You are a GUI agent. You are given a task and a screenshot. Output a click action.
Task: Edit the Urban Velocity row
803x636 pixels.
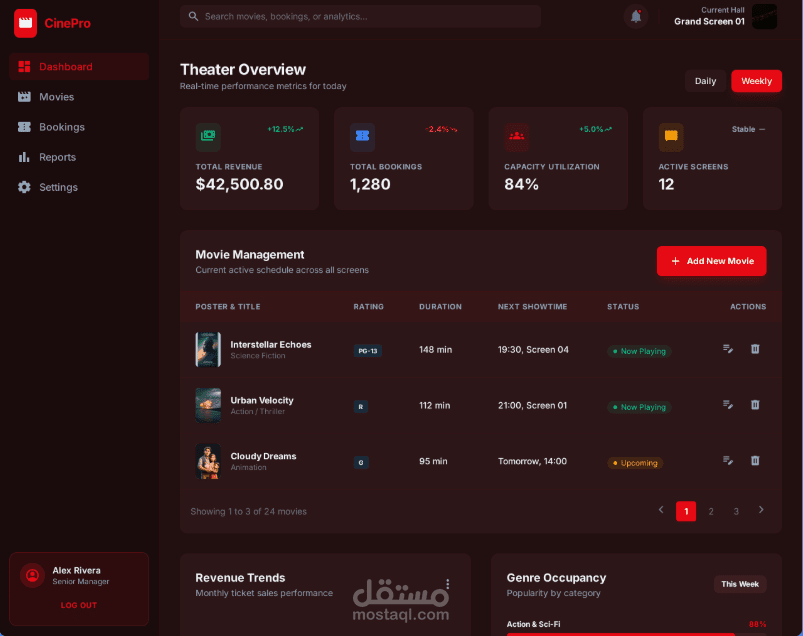(x=728, y=405)
